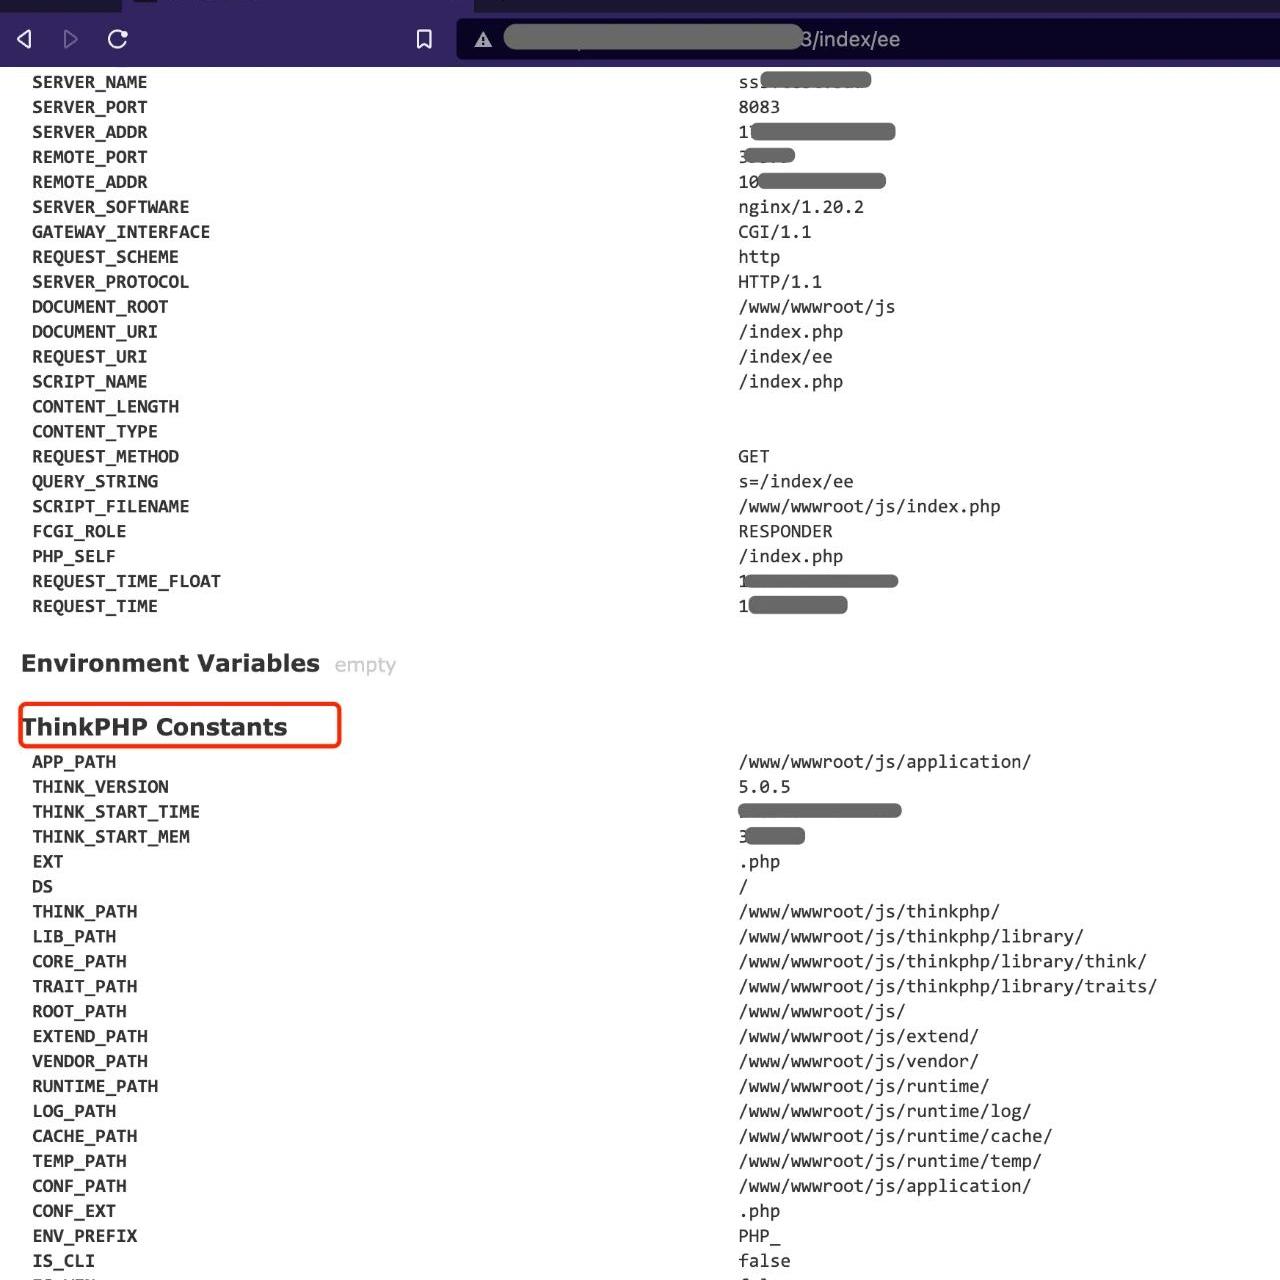Select the QUERY_STRING value s=/index/ee
The image size is (1280, 1280).
click(796, 482)
